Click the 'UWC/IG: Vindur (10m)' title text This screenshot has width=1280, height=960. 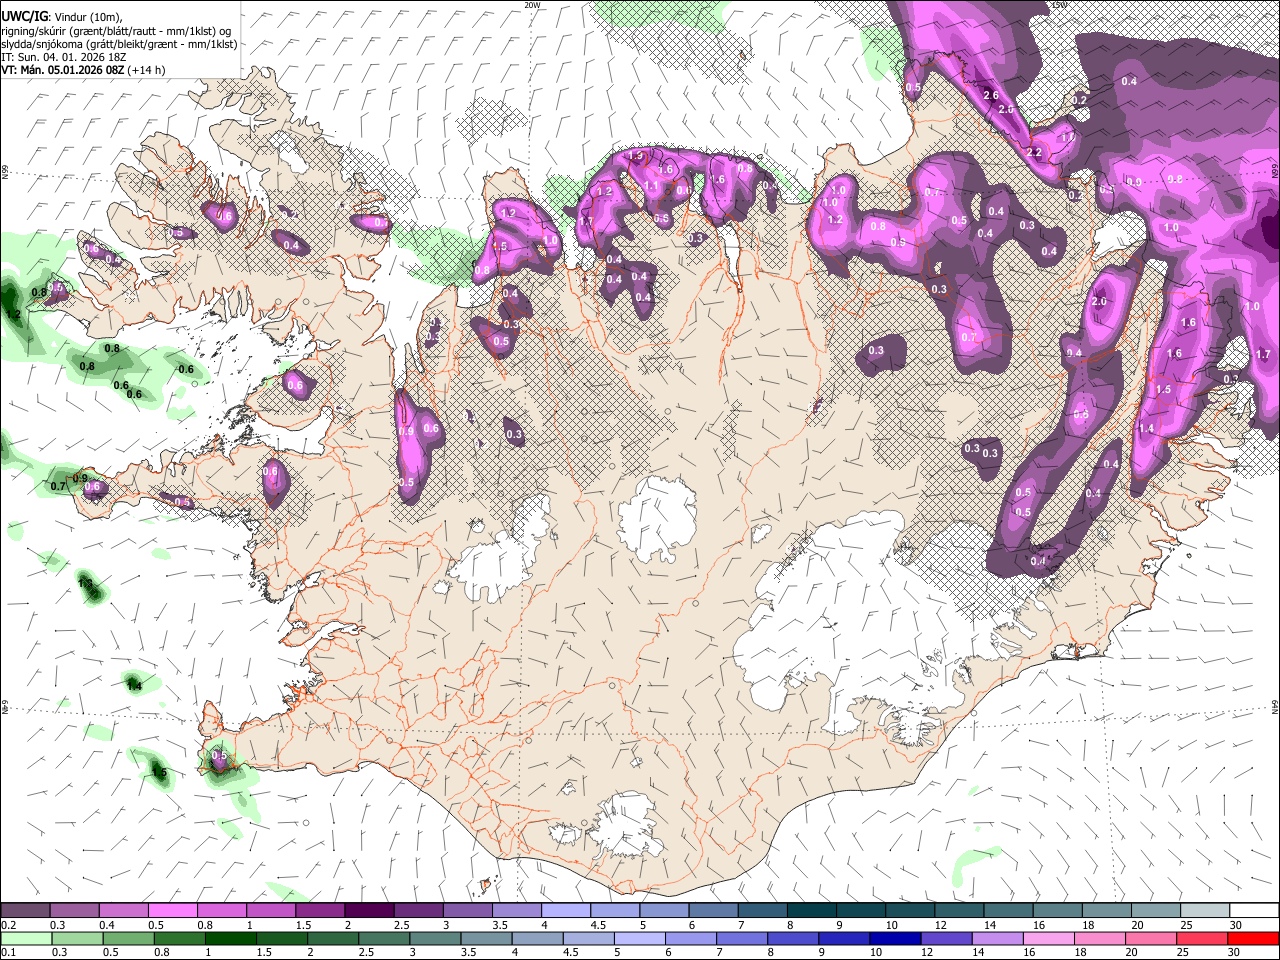pos(62,17)
